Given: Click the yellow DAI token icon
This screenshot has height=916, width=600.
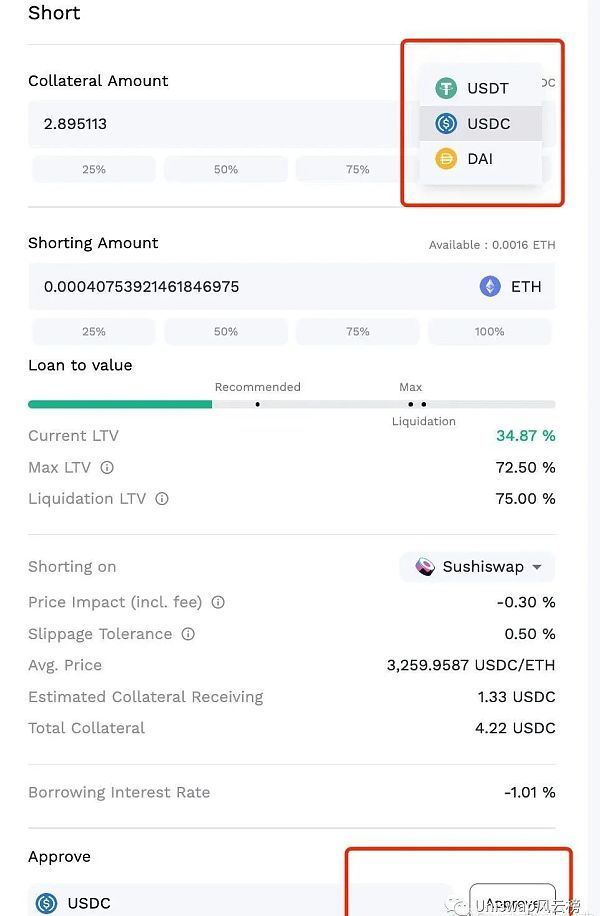Looking at the screenshot, I should [446, 159].
